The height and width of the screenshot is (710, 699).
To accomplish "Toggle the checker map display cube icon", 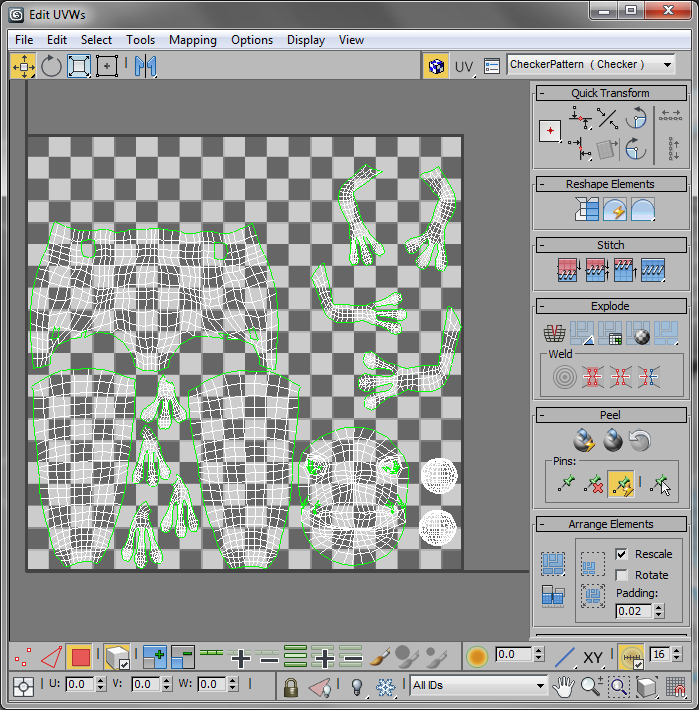I will click(436, 67).
